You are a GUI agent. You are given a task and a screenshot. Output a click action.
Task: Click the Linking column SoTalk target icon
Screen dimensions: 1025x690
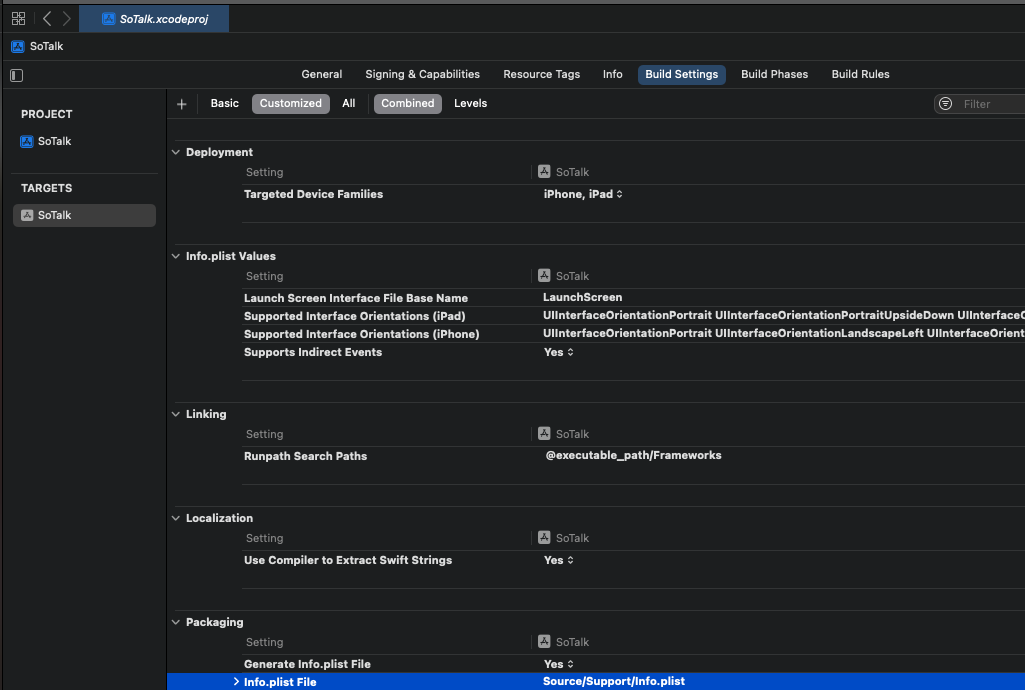(544, 433)
